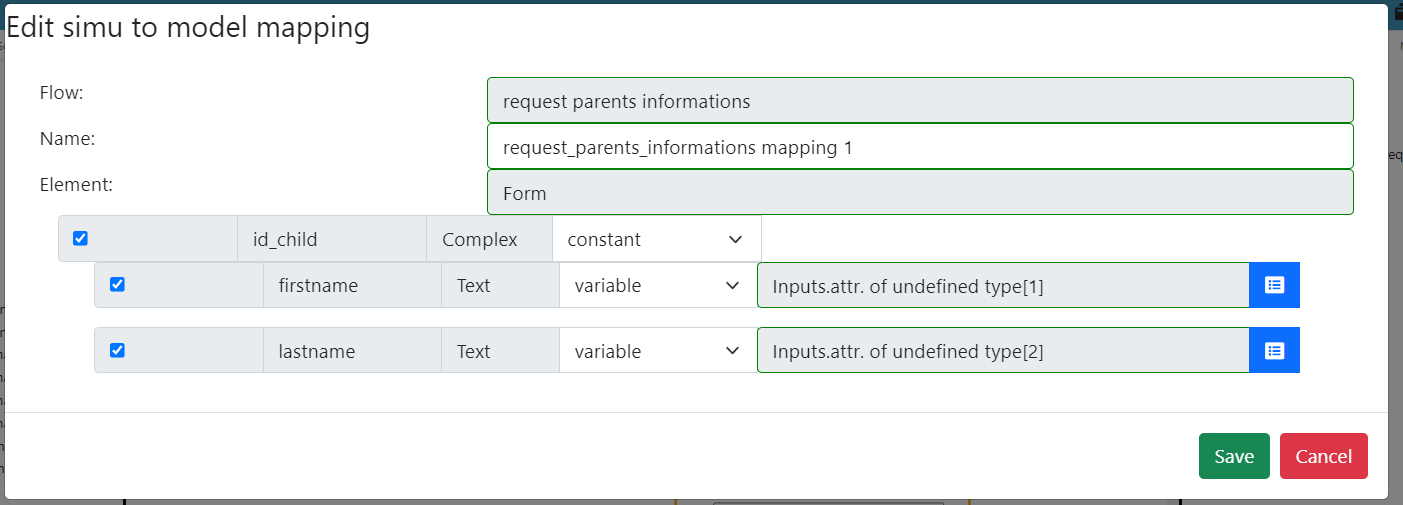Uncheck the id_child checkbox
The height and width of the screenshot is (505, 1403).
click(x=81, y=238)
